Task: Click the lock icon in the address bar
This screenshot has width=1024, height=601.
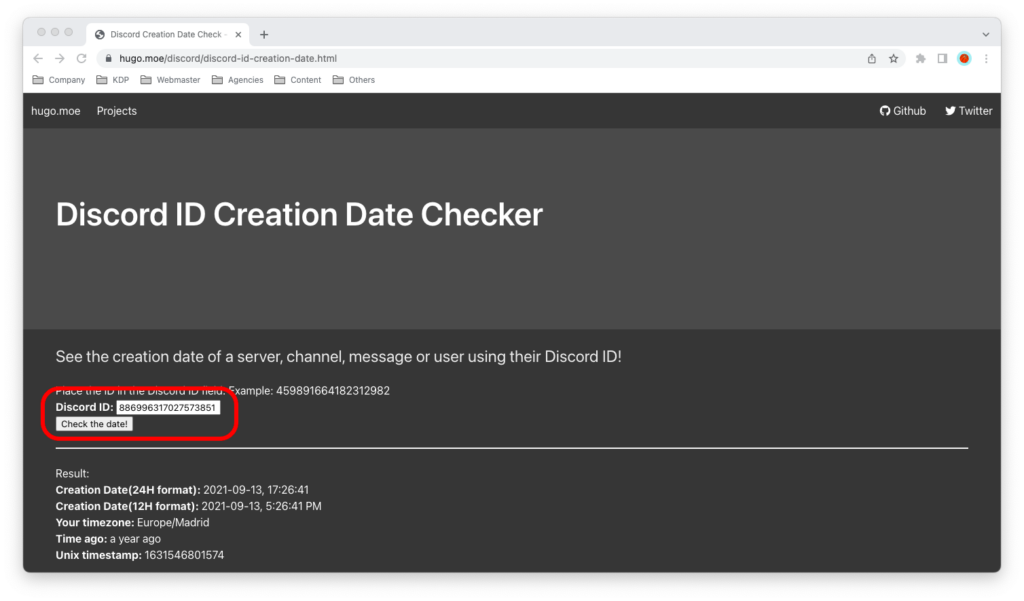Action: [x=108, y=58]
